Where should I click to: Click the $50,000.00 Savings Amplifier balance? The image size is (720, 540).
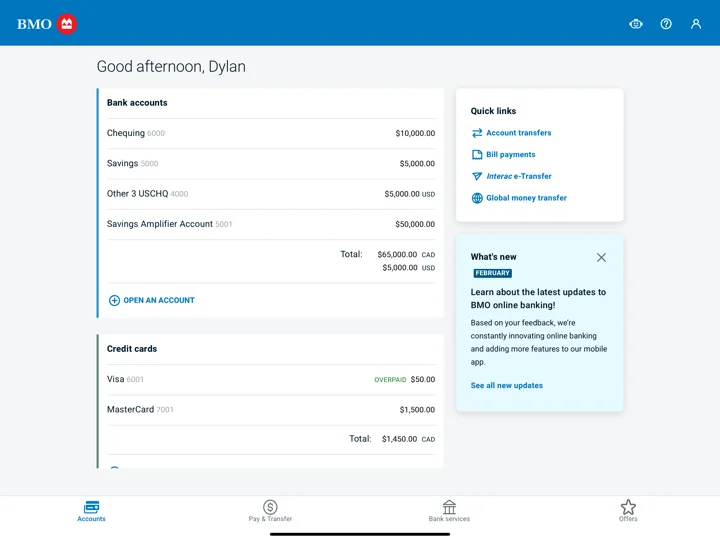pyautogui.click(x=415, y=224)
